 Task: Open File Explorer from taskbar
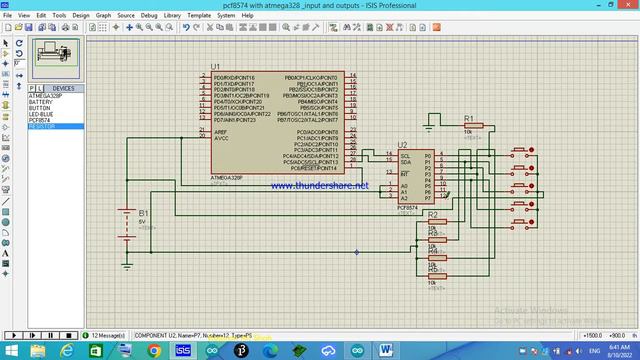tap(38, 351)
